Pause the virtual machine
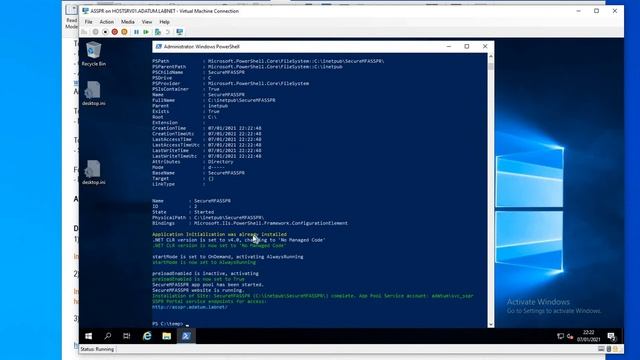Image resolution: width=640 pixels, height=360 pixels. pyautogui.click(x=136, y=32)
